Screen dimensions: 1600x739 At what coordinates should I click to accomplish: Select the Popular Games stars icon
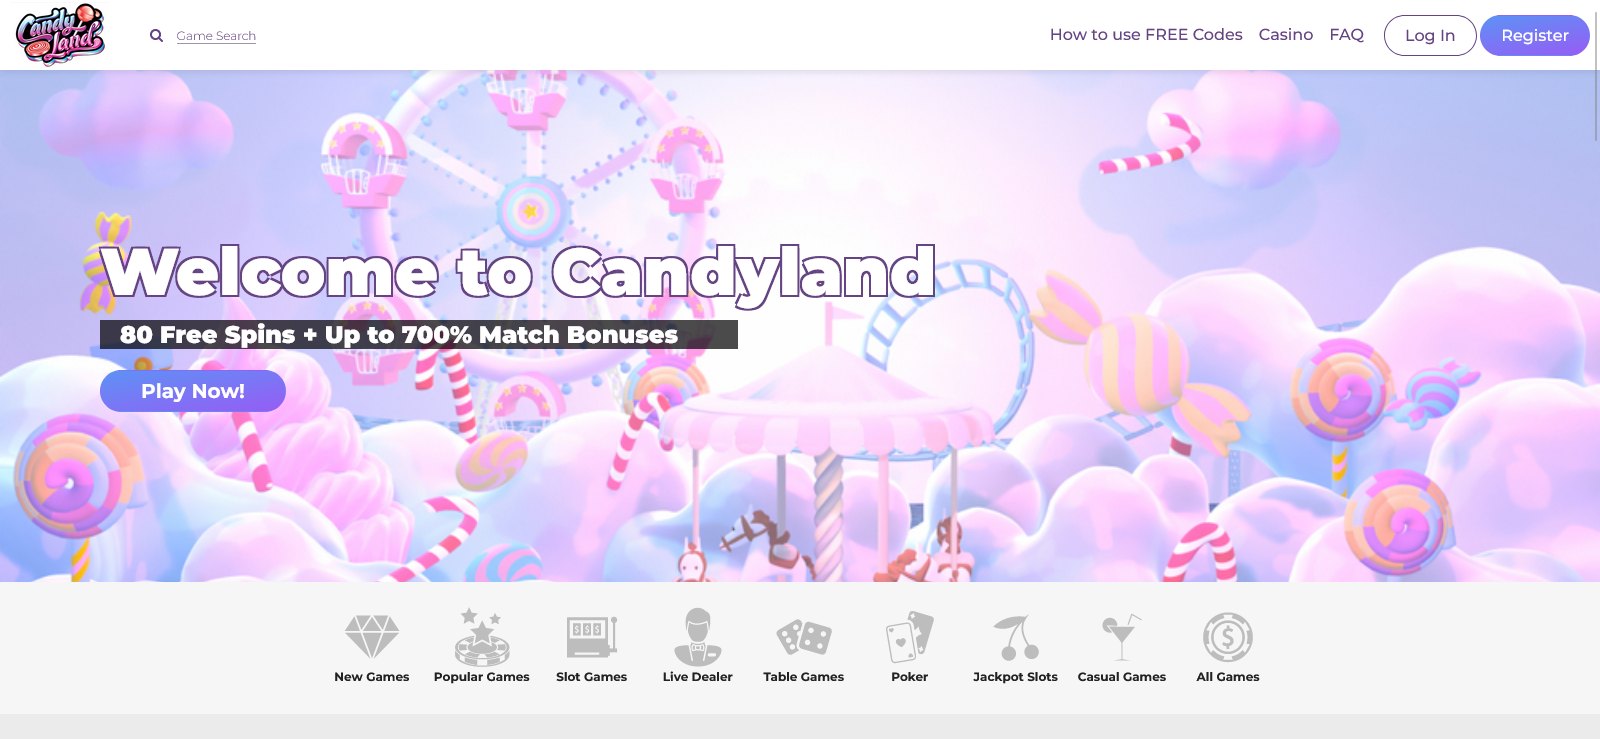coord(482,637)
